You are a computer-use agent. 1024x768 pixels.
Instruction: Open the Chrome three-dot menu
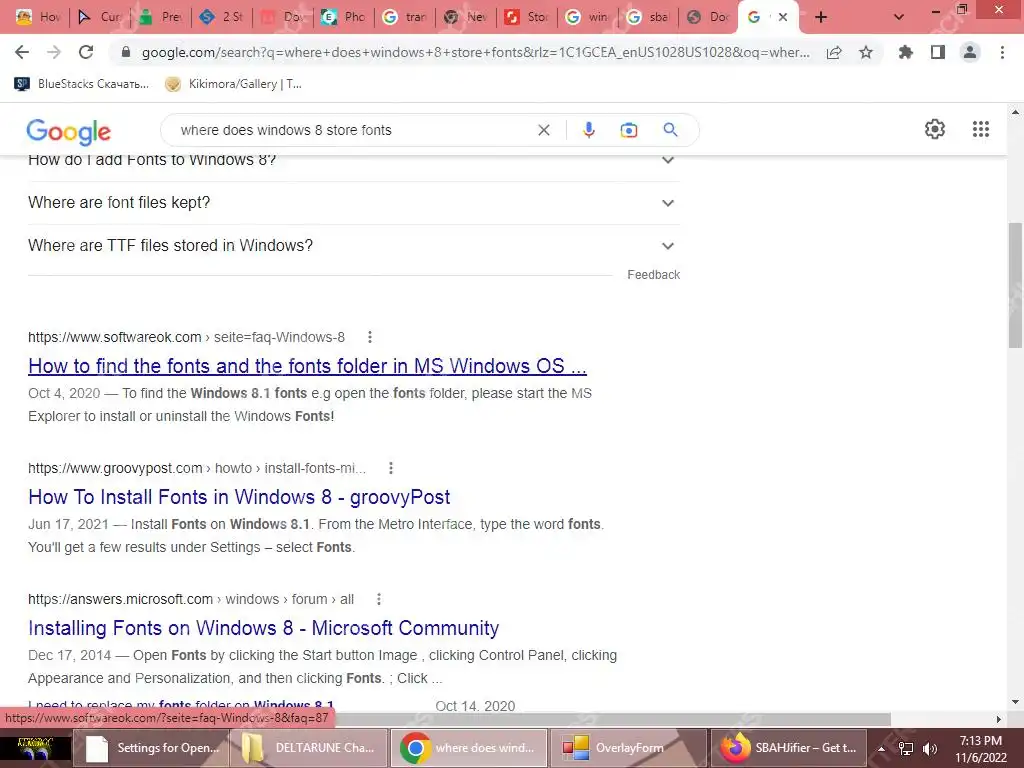tap(1002, 52)
